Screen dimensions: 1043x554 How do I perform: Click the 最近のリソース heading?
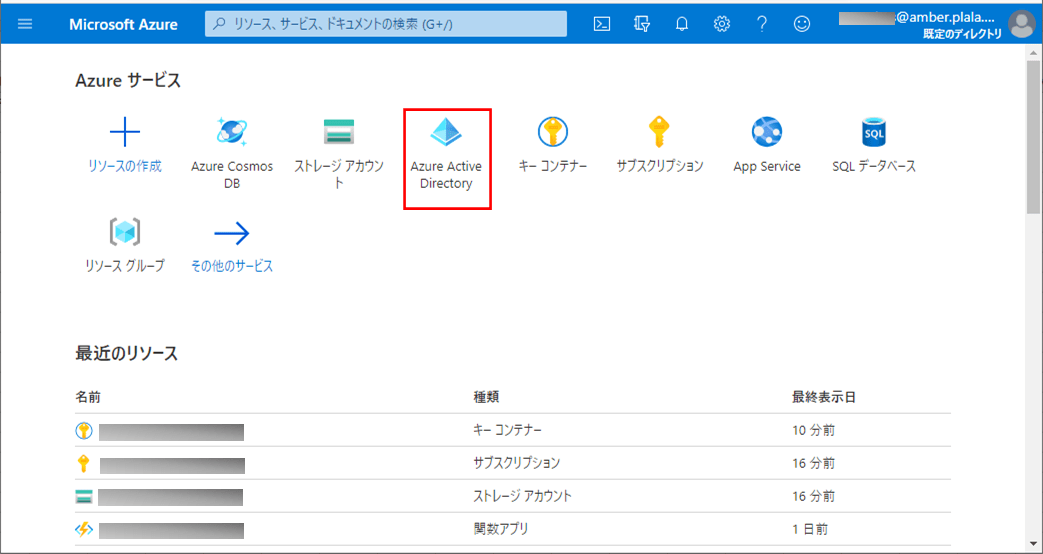tap(126, 353)
